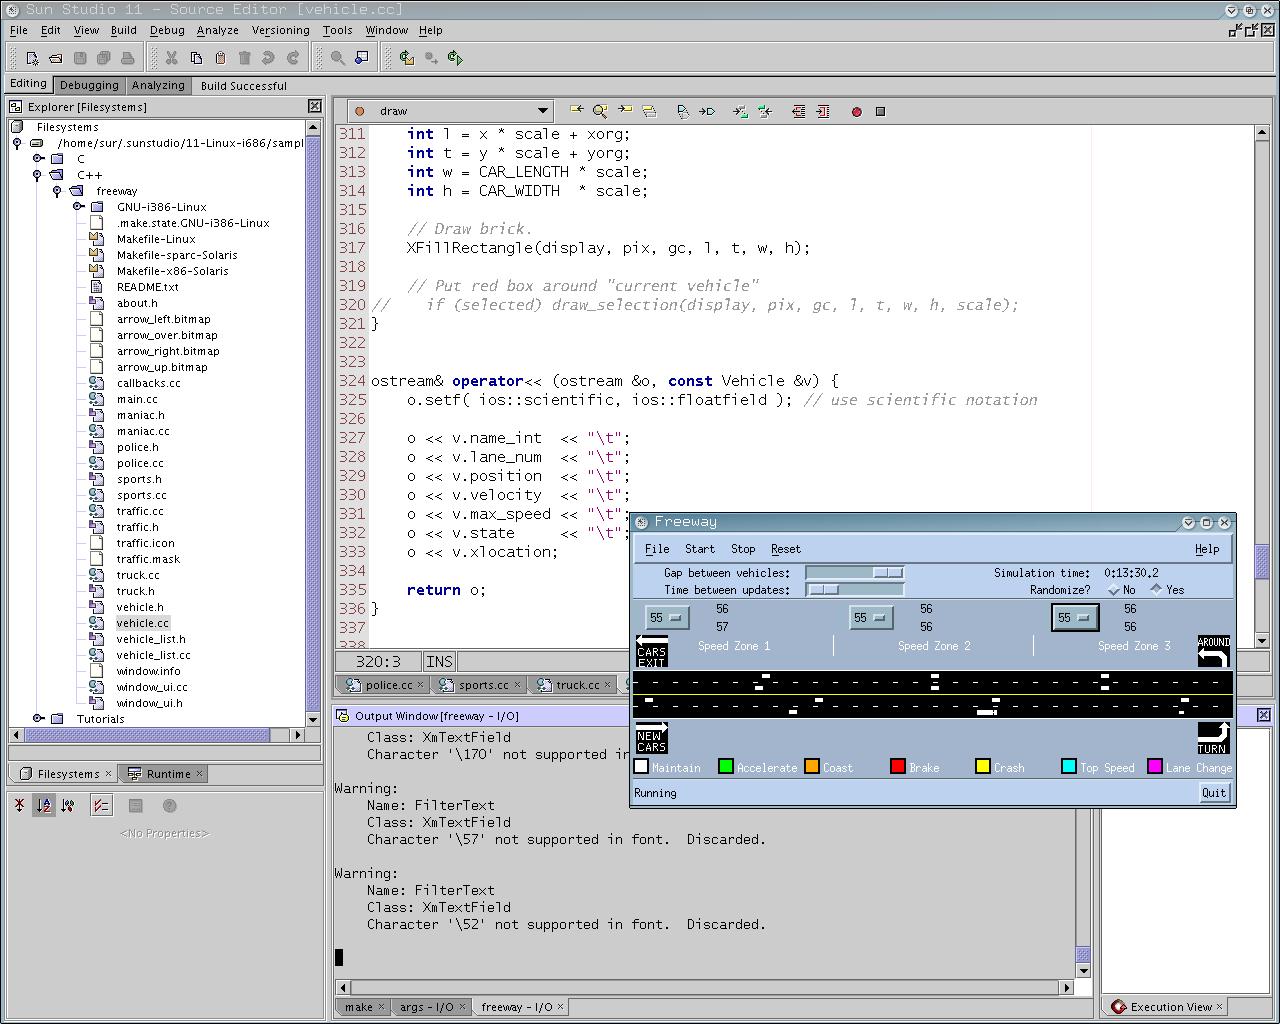
Task: Click the Shift line left icon
Action: click(x=798, y=111)
